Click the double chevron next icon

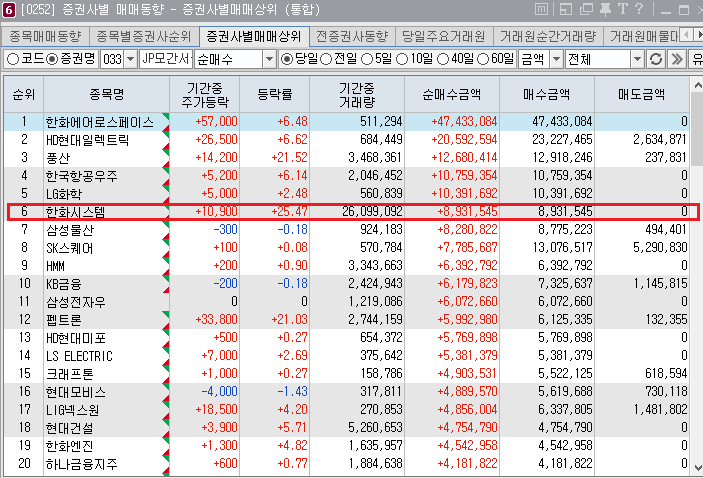pos(677,59)
